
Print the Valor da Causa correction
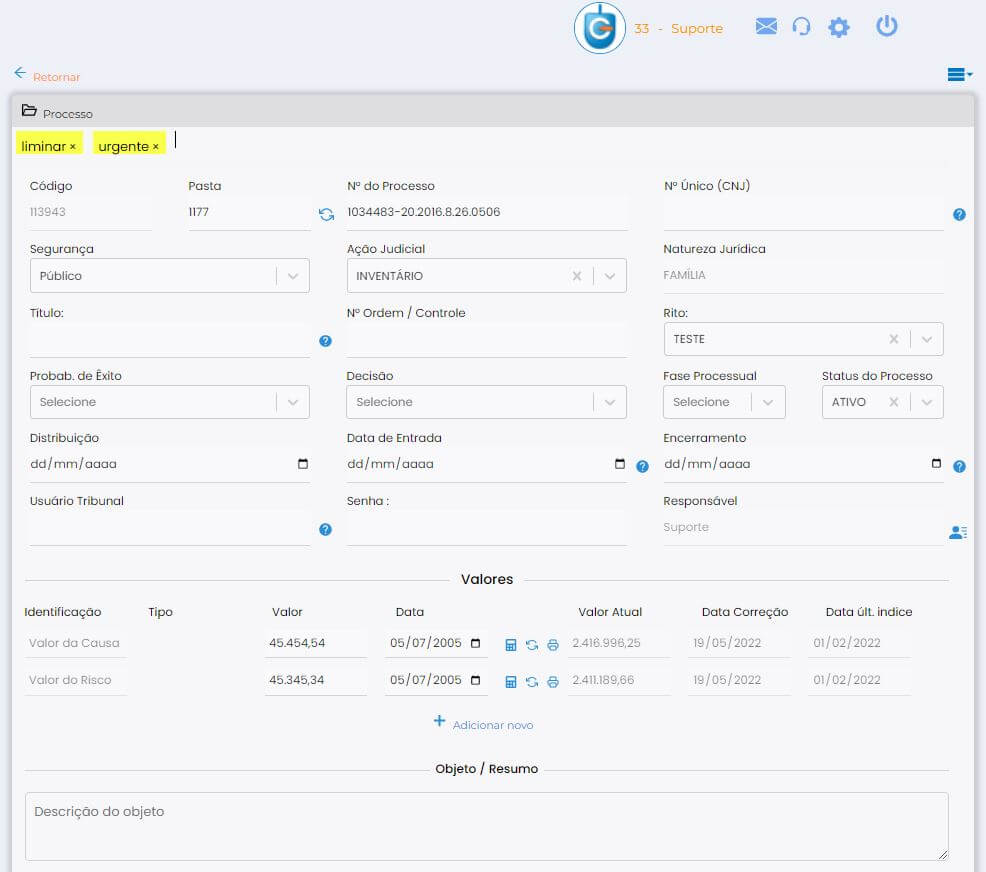553,645
